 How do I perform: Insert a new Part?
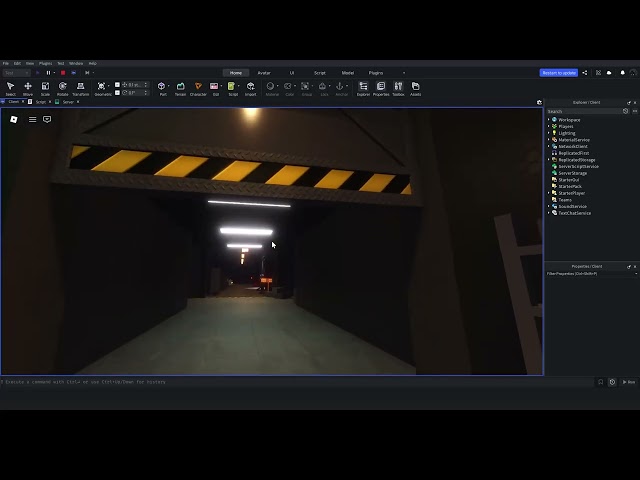click(x=162, y=89)
